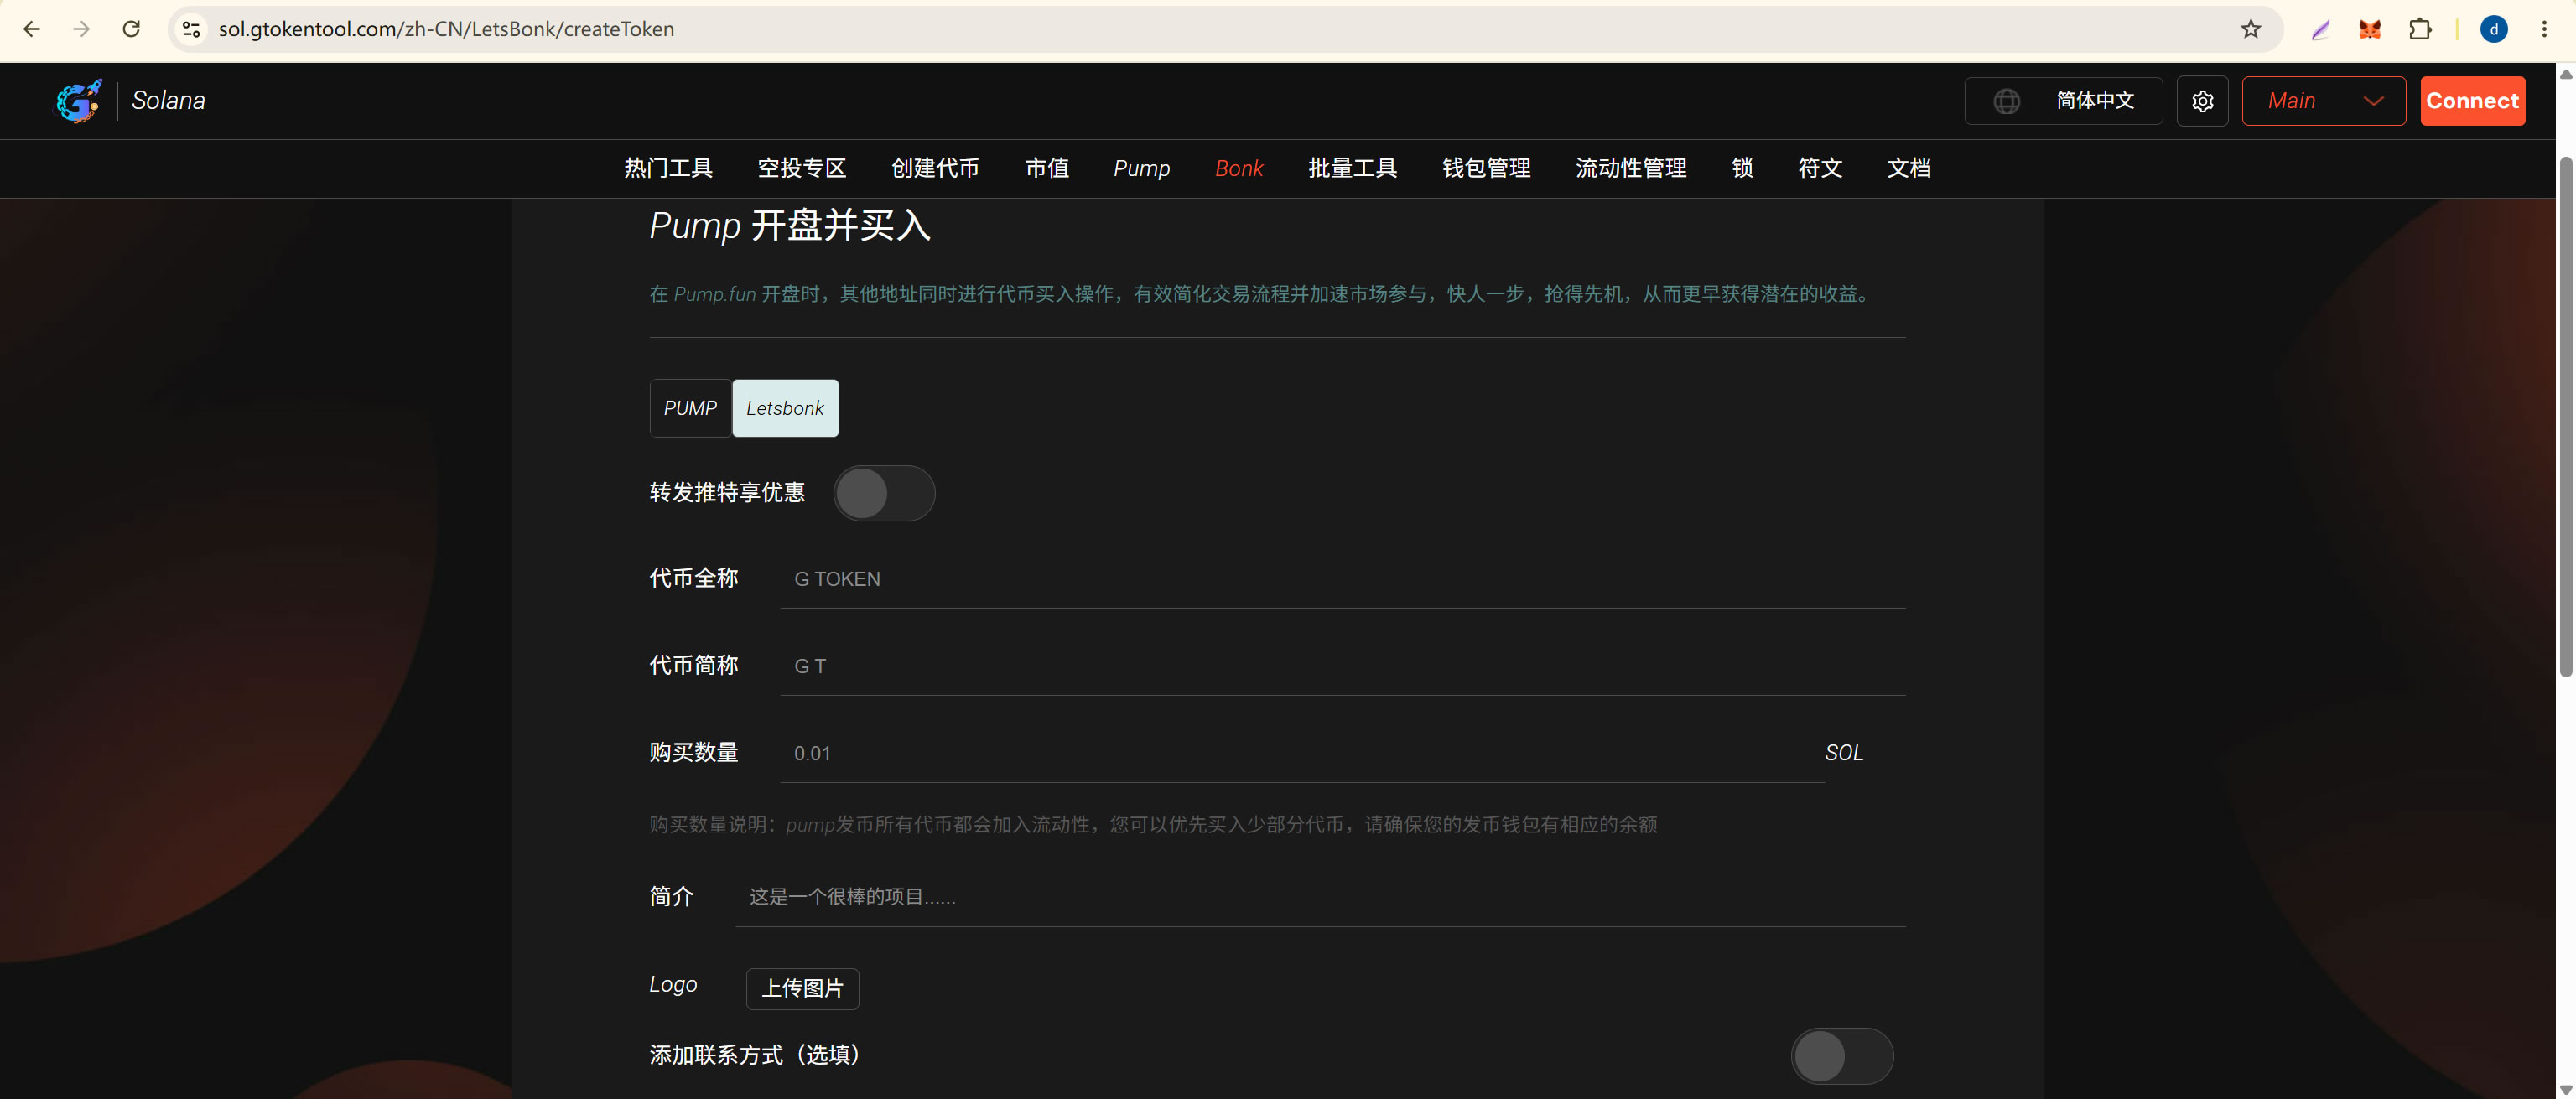2576x1099 pixels.
Task: Open 批量工具 menu
Action: (x=1352, y=168)
